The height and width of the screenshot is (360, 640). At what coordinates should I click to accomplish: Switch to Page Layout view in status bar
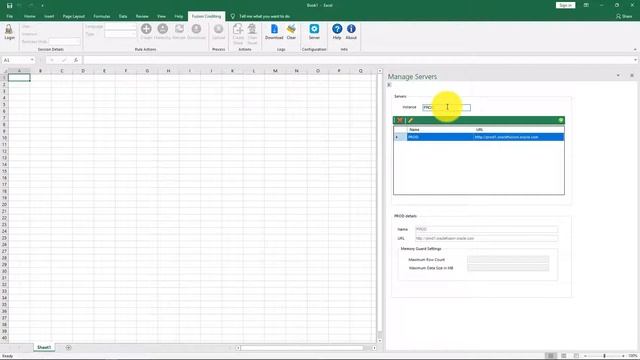tap(564, 356)
